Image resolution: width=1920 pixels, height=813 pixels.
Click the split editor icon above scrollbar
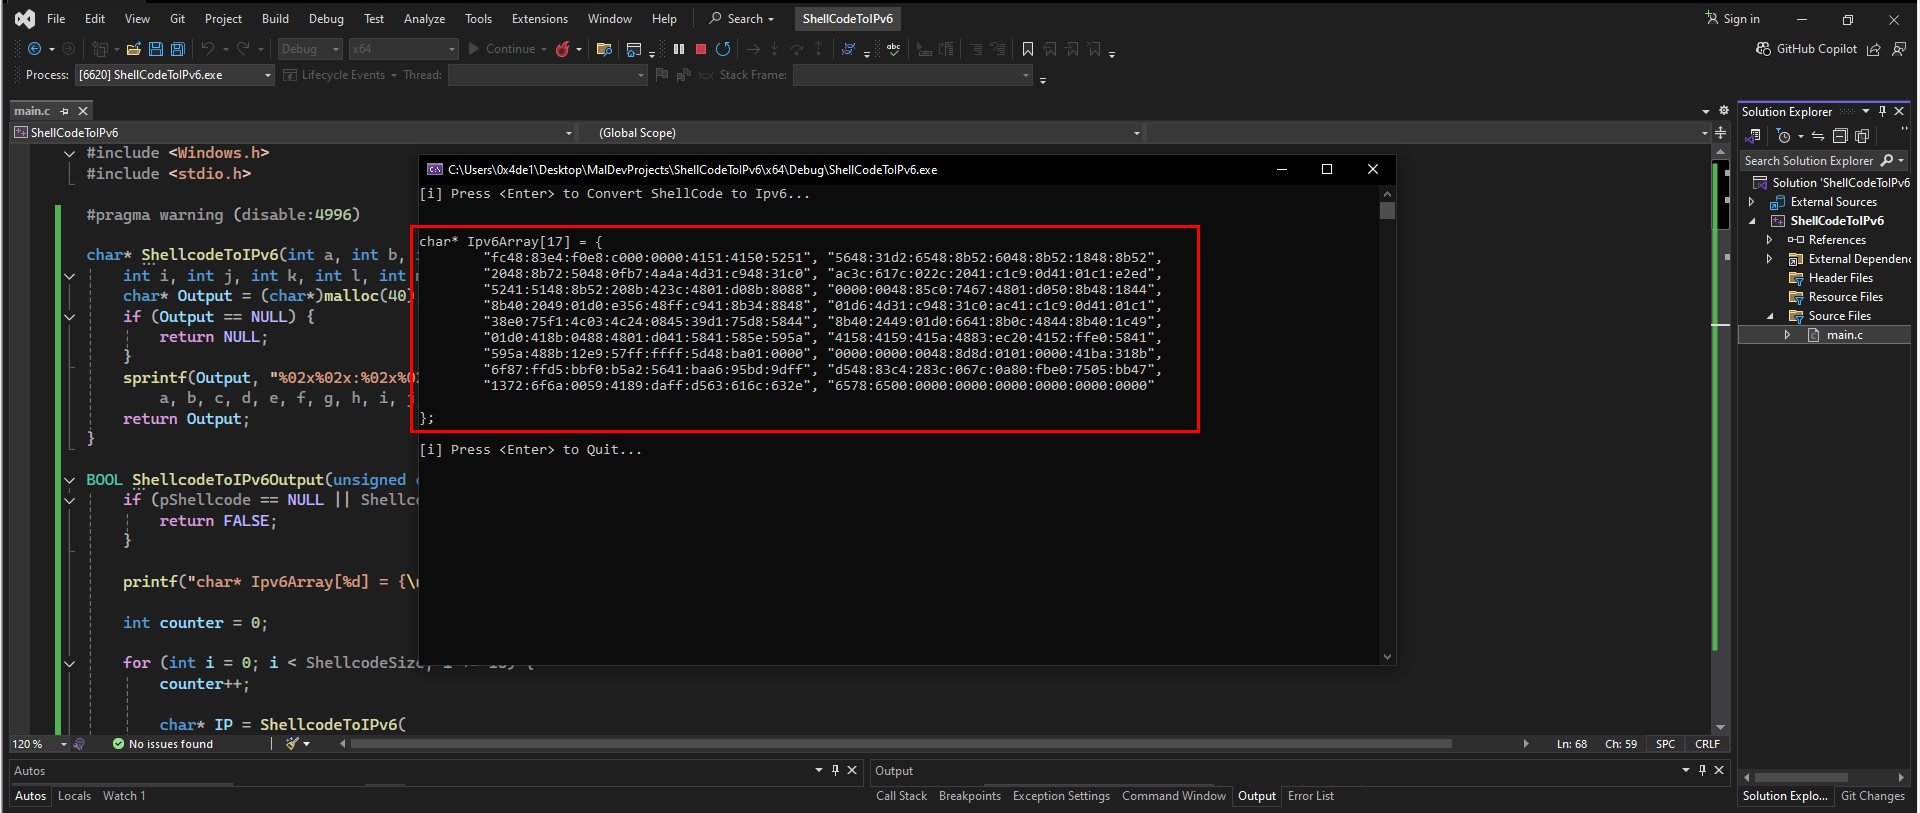tap(1720, 132)
